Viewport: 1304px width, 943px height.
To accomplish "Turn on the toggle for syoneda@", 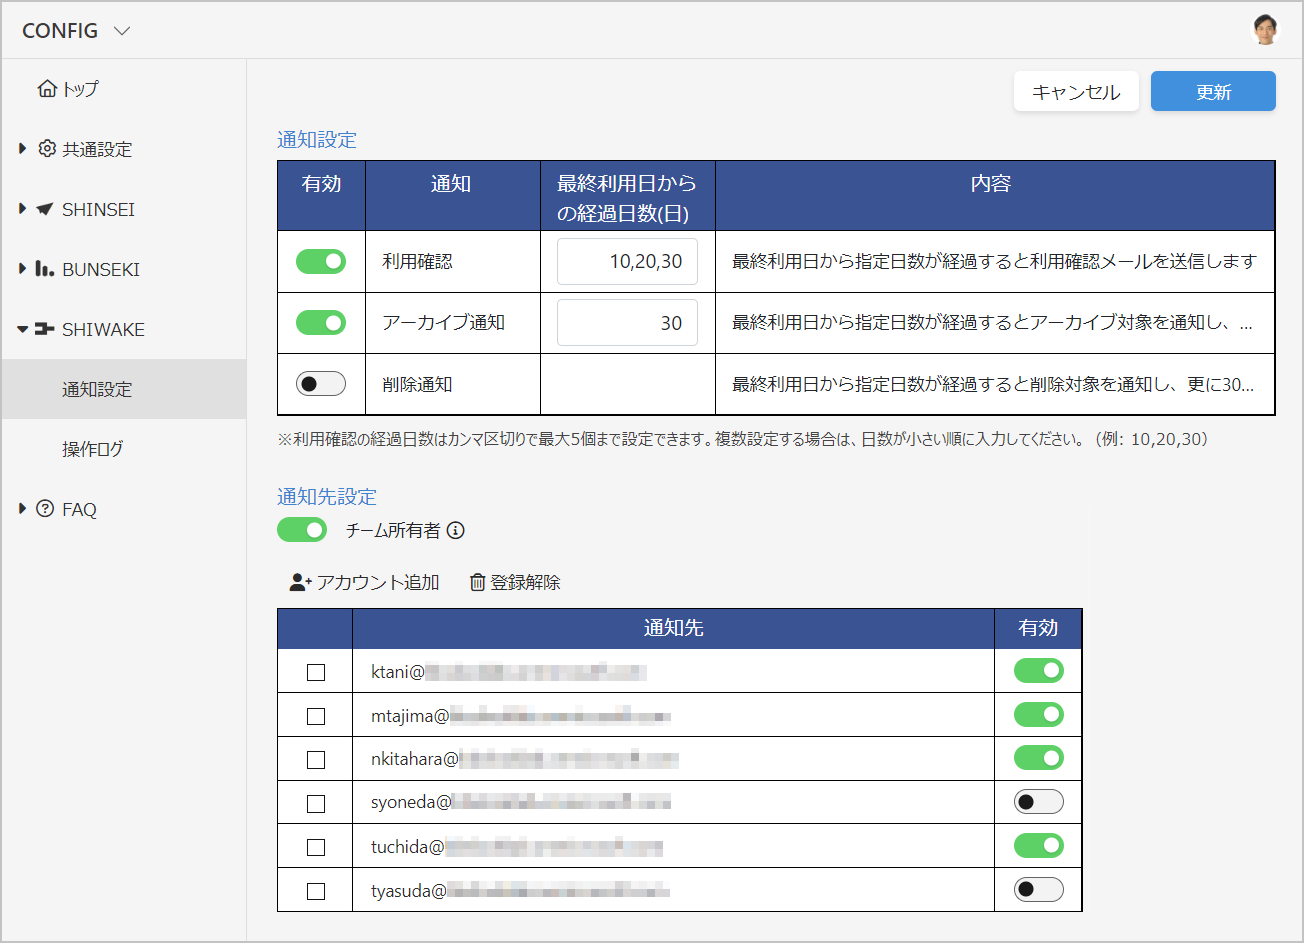I will tap(1039, 802).
